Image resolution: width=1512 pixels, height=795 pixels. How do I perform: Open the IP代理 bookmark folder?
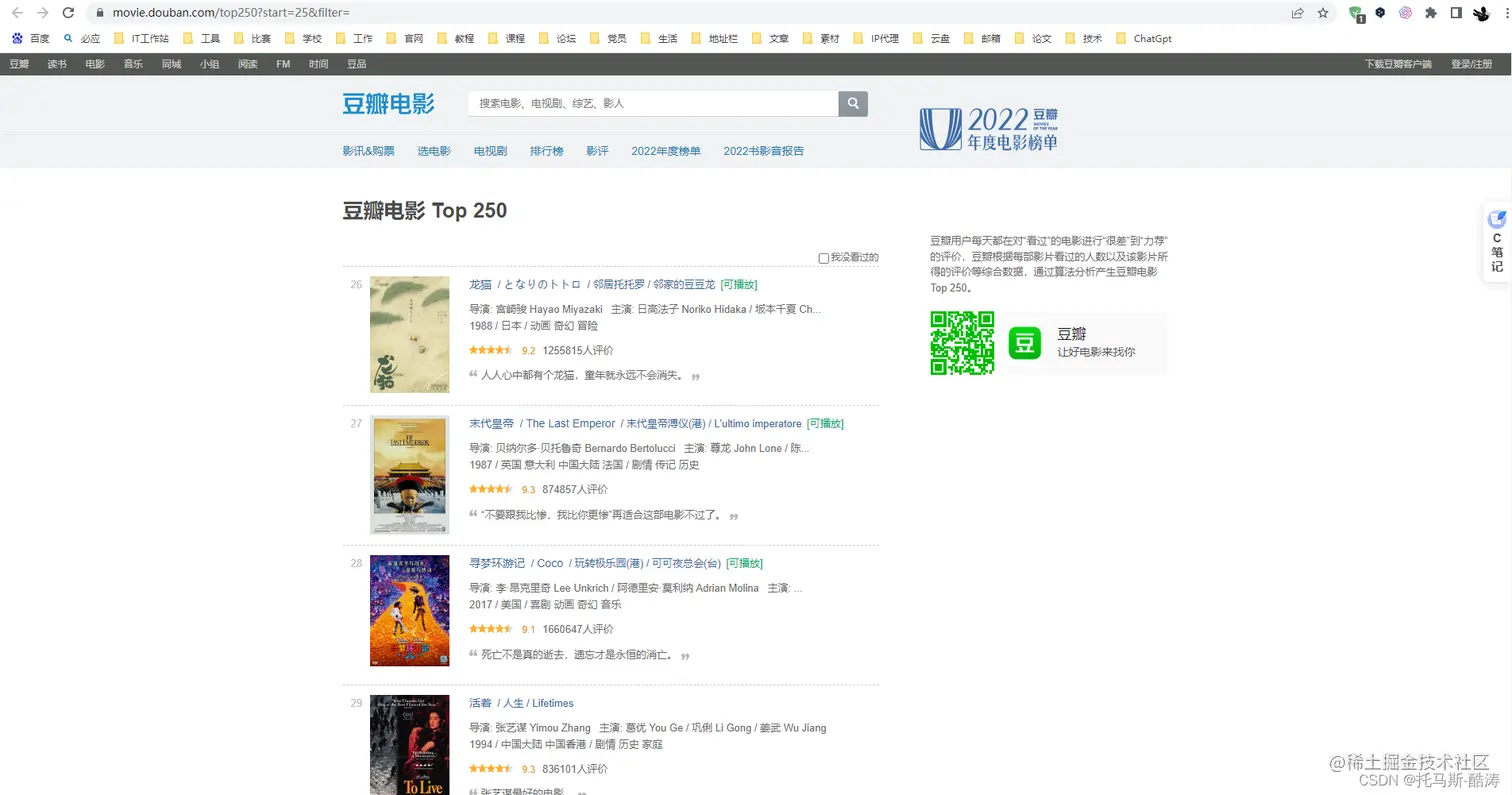[877, 39]
